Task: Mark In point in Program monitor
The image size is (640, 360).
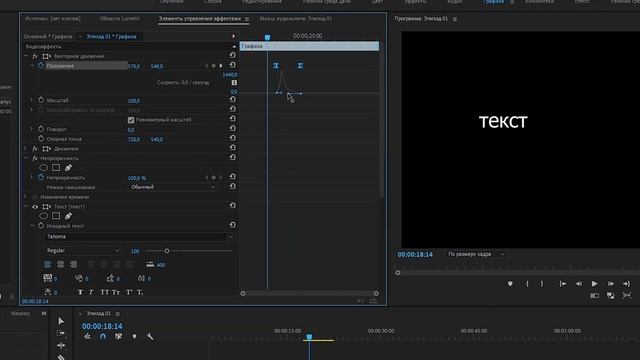Action: click(x=527, y=284)
